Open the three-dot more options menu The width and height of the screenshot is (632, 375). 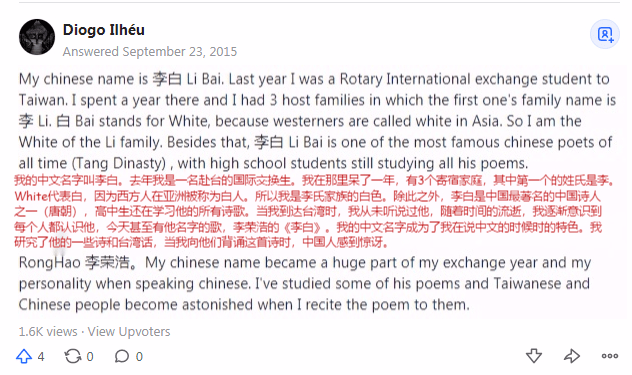tap(609, 356)
